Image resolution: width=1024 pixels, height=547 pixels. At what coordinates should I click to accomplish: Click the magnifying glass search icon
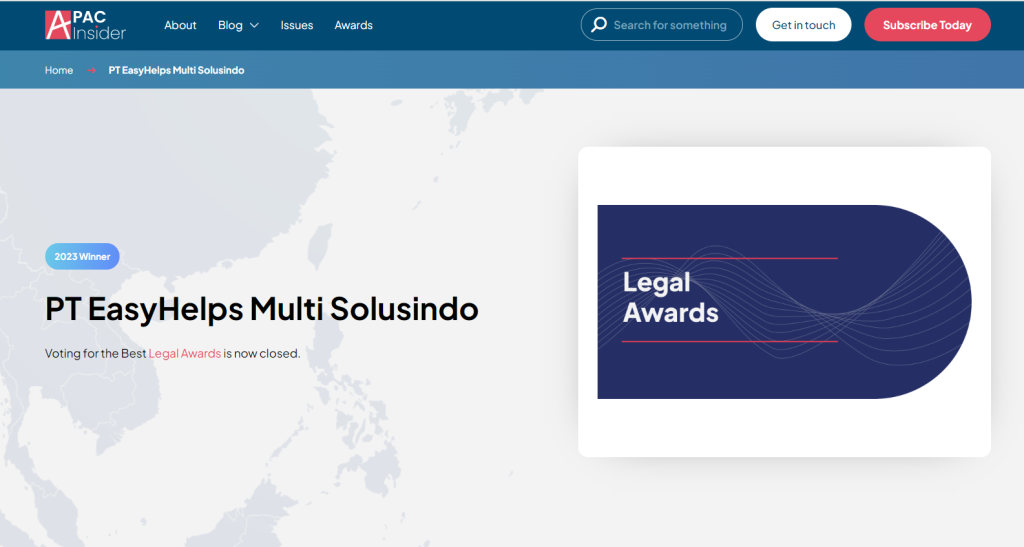coord(599,25)
